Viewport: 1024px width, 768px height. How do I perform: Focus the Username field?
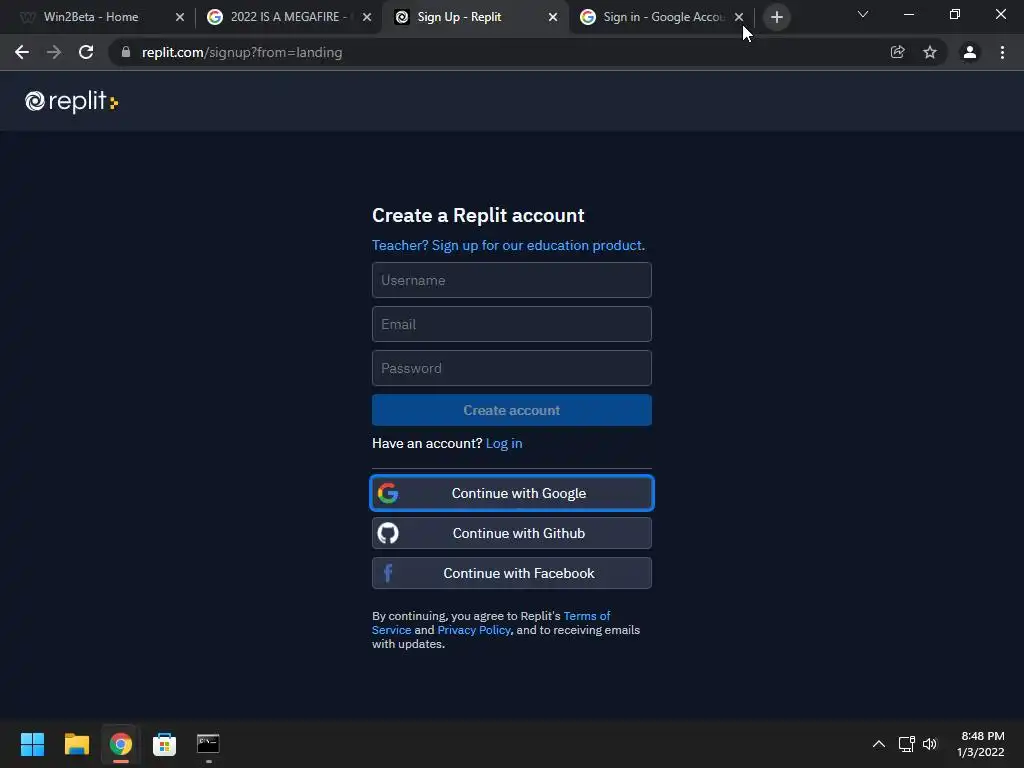point(511,280)
